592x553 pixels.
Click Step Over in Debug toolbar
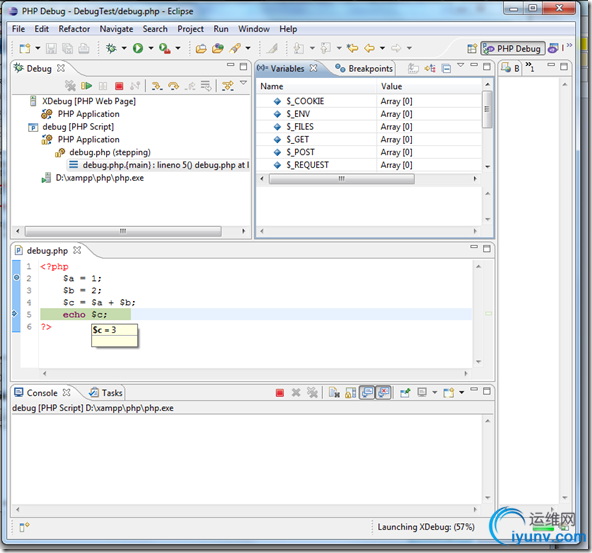173,86
